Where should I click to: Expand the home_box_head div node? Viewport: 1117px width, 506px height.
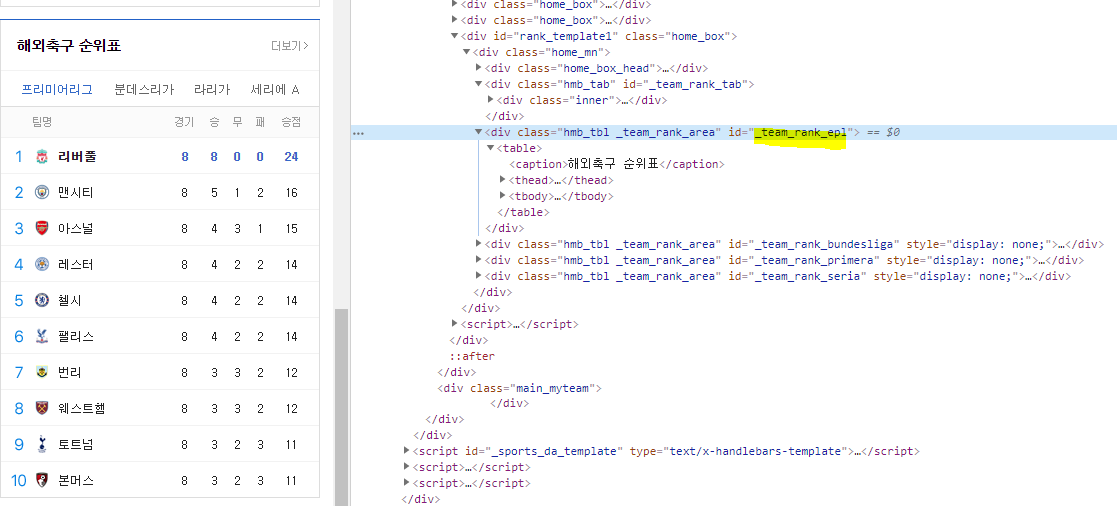479,68
